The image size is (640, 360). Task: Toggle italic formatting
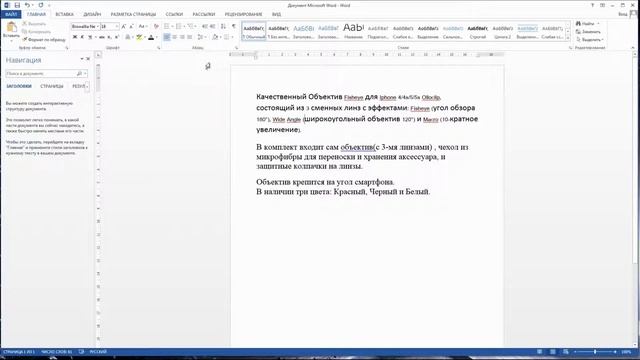coord(82,37)
